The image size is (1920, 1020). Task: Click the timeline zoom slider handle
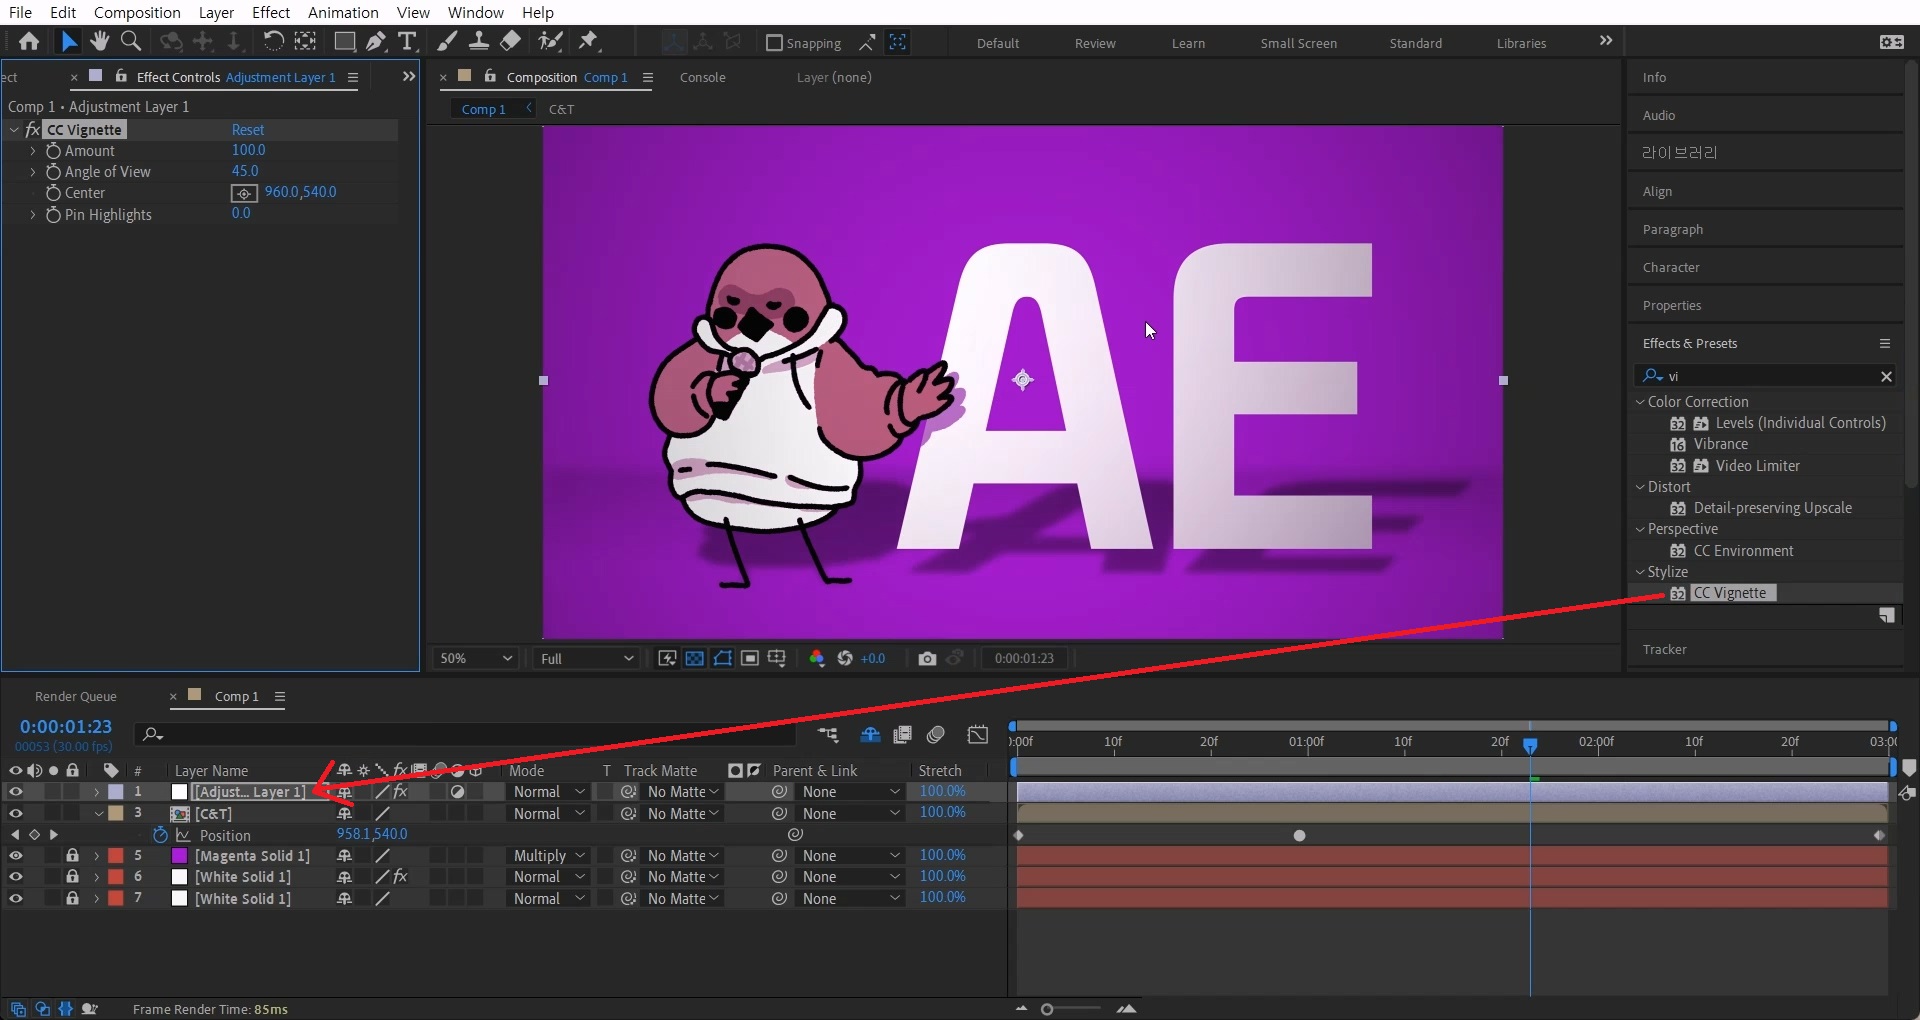click(1047, 1009)
